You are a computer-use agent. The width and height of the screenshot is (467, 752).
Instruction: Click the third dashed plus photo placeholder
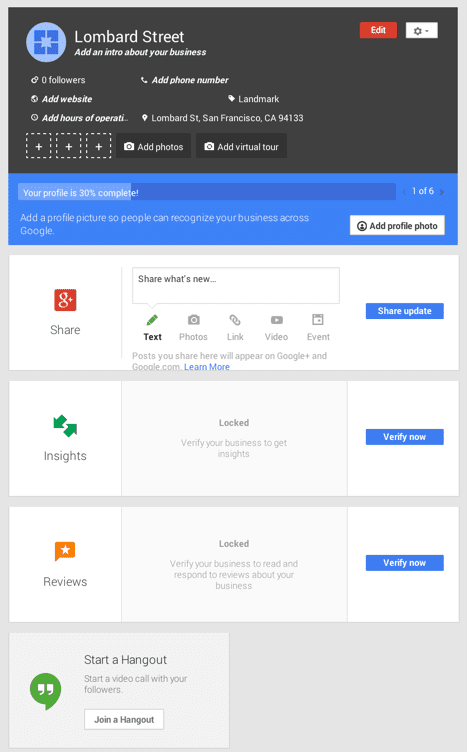[99, 146]
